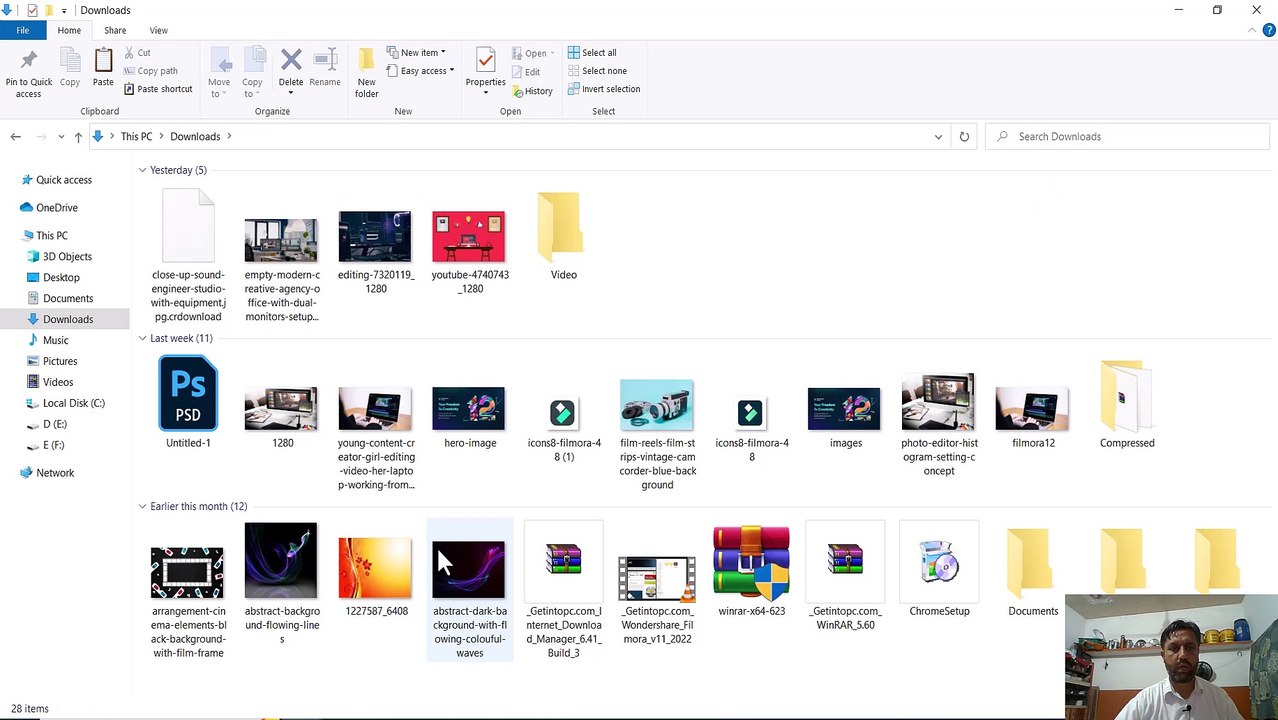Create a New folder from ribbon
The image size is (1278, 720).
367,73
